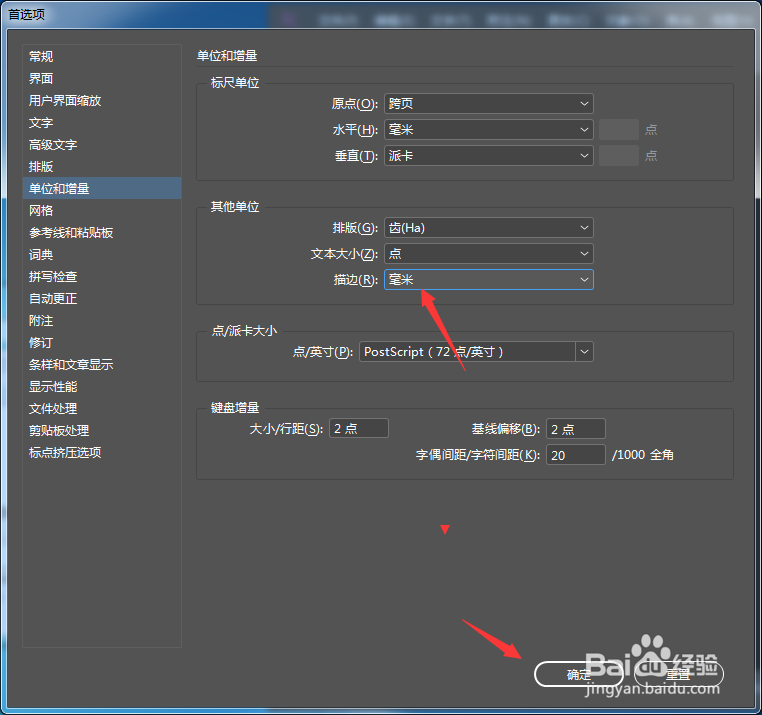Click the 基线偏移 increment field
The image size is (762, 715).
pos(576,429)
